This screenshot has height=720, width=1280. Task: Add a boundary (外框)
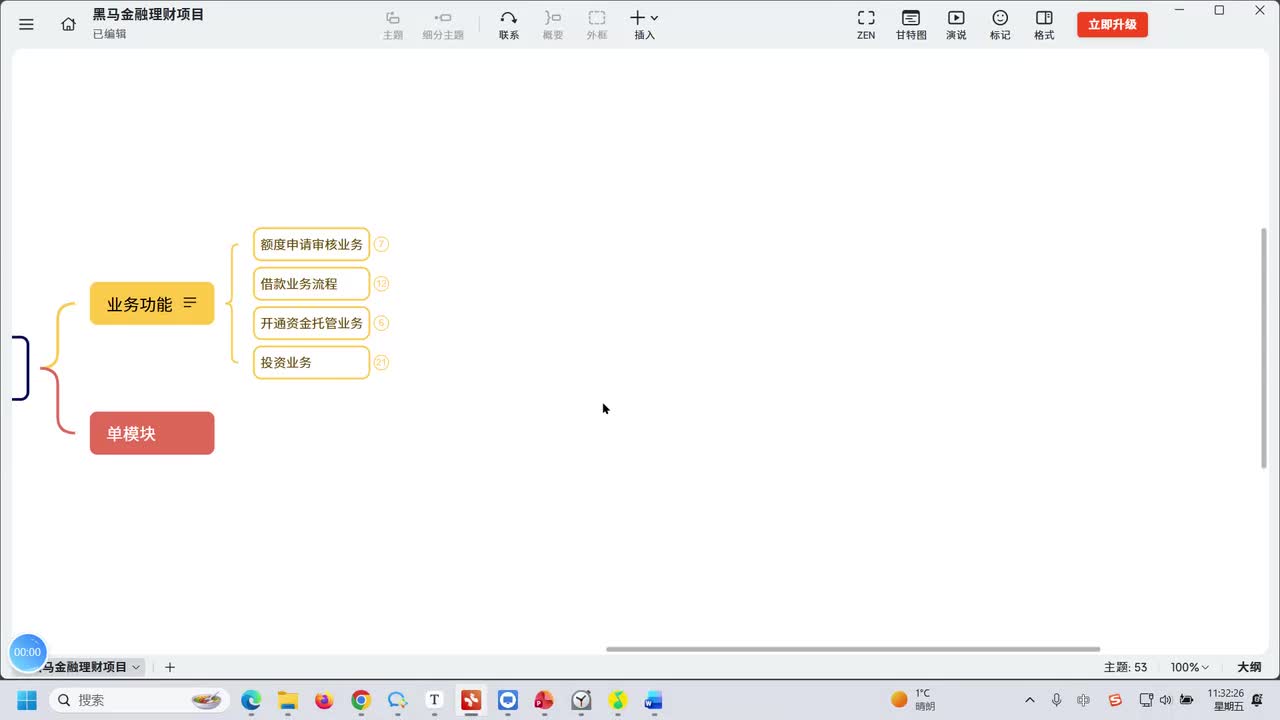(x=597, y=25)
